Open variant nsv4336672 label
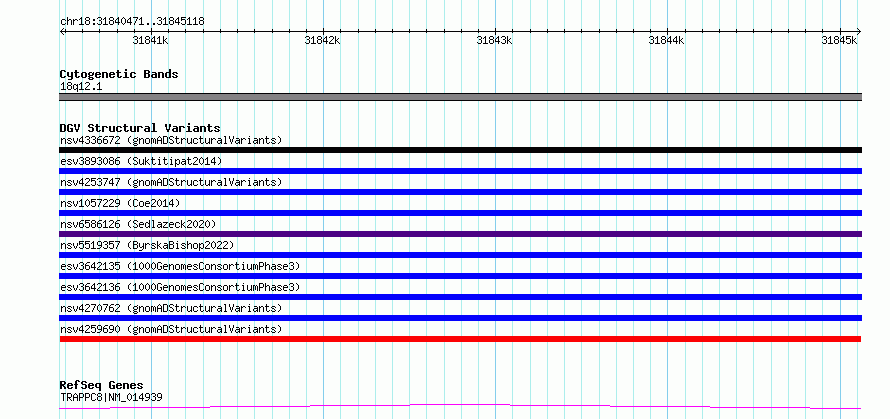Viewport: 890px width, 419px height. [171, 140]
